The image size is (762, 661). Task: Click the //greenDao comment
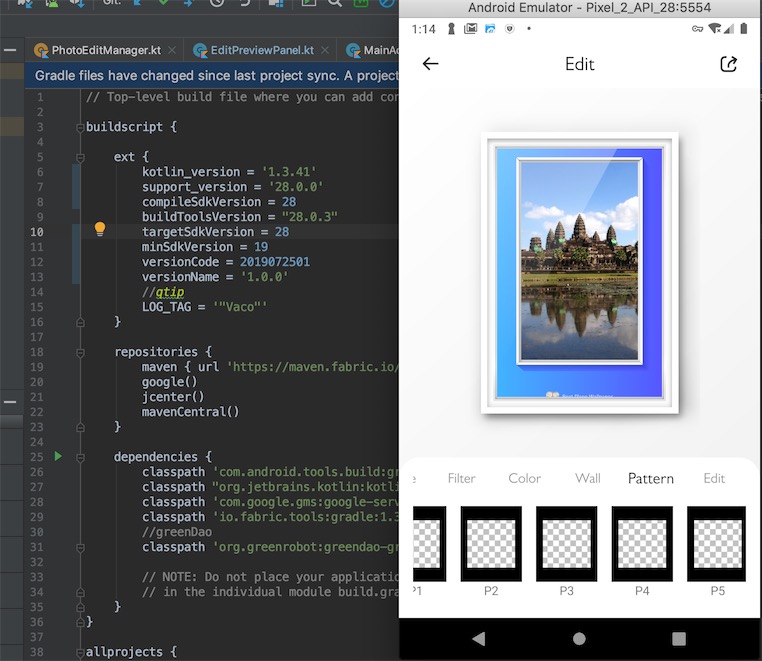click(177, 532)
